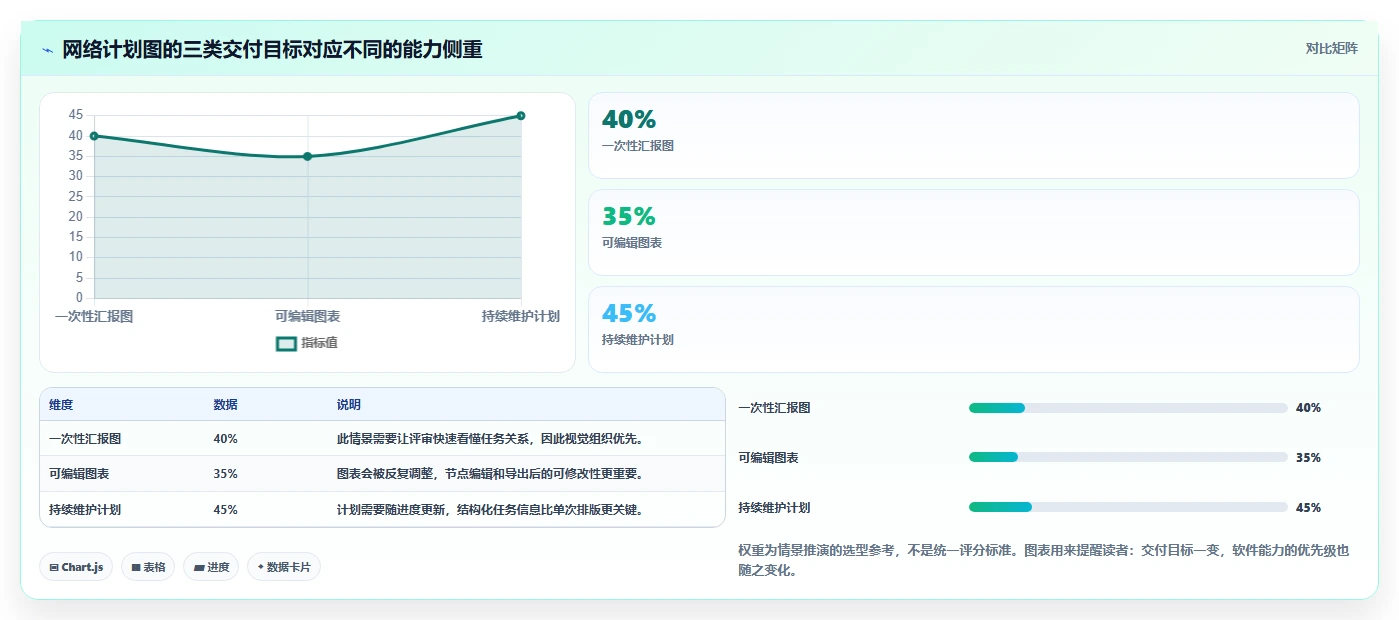
Task: Click the 维度 table column header
Action: point(61,405)
